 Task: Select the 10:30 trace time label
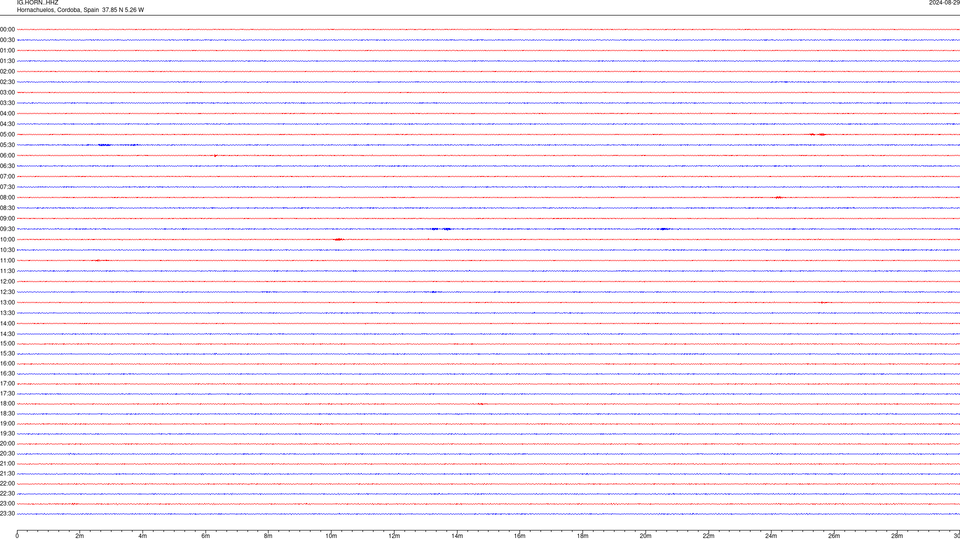click(7, 250)
